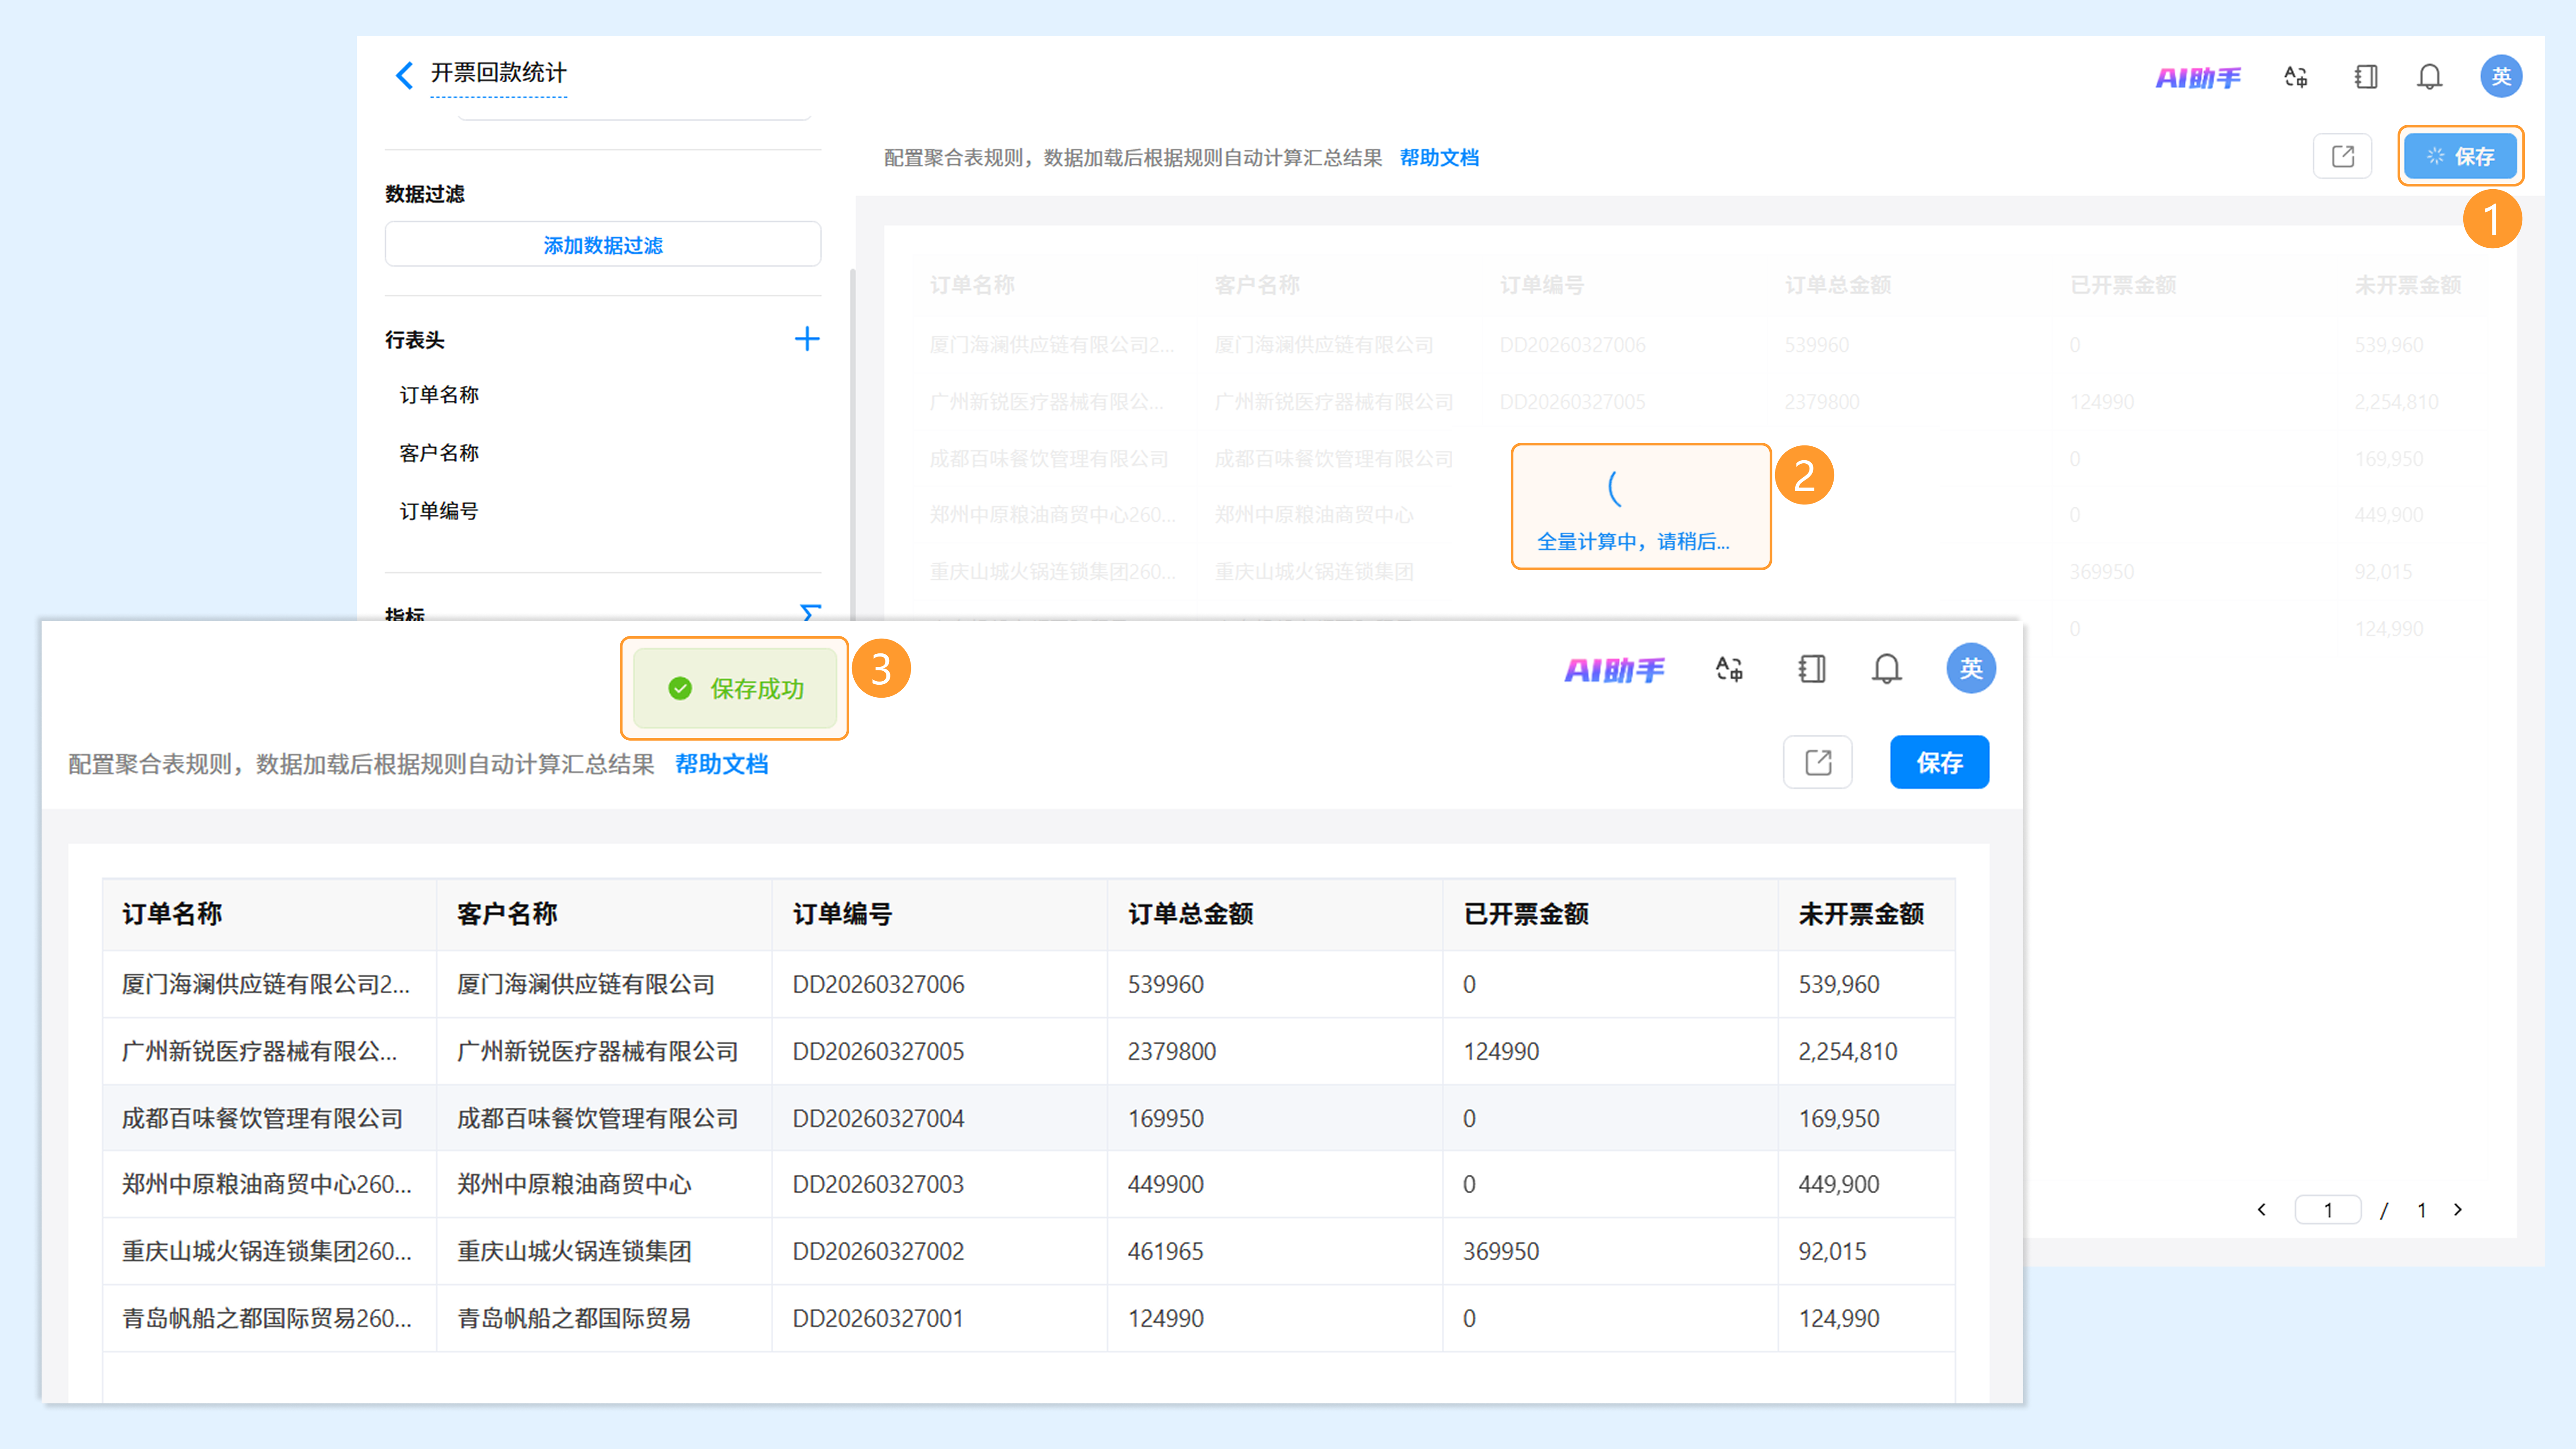
Task: Open the user avatar 英 in front window
Action: click(x=1971, y=668)
